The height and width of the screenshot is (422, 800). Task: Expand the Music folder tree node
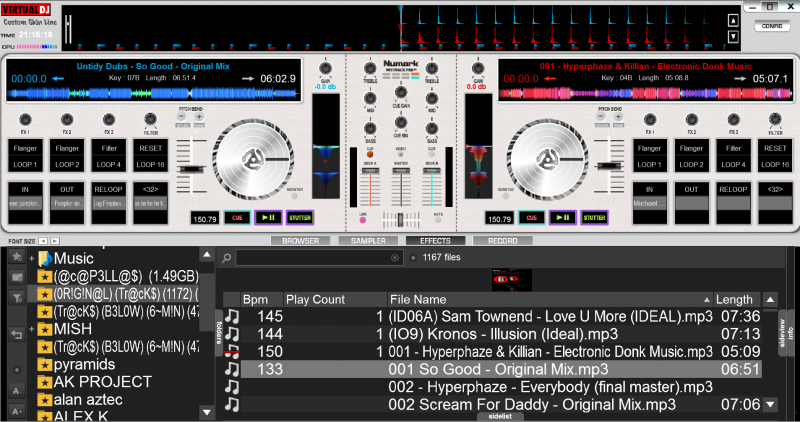[x=32, y=259]
